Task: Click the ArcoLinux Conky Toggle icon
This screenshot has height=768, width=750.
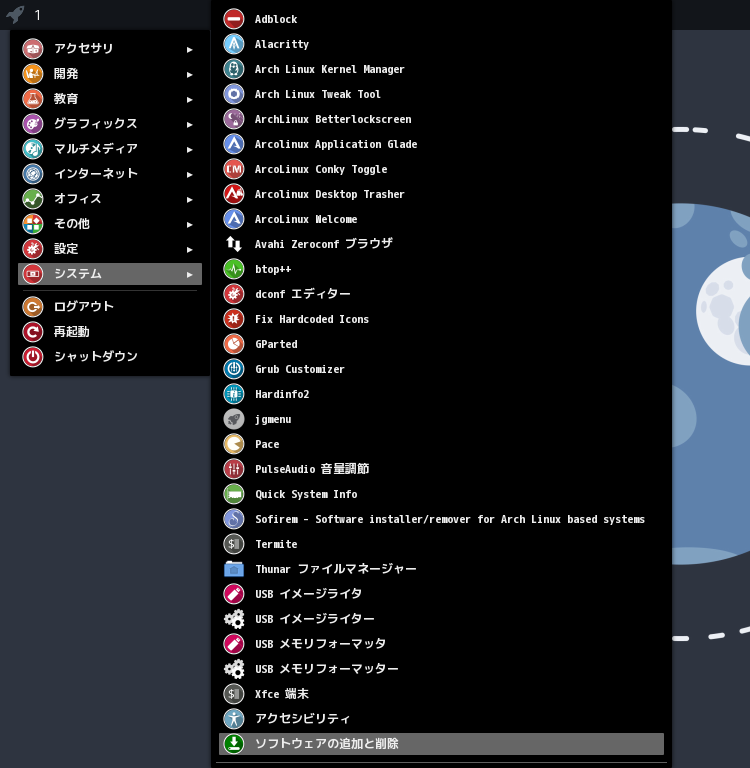Action: coord(234,169)
